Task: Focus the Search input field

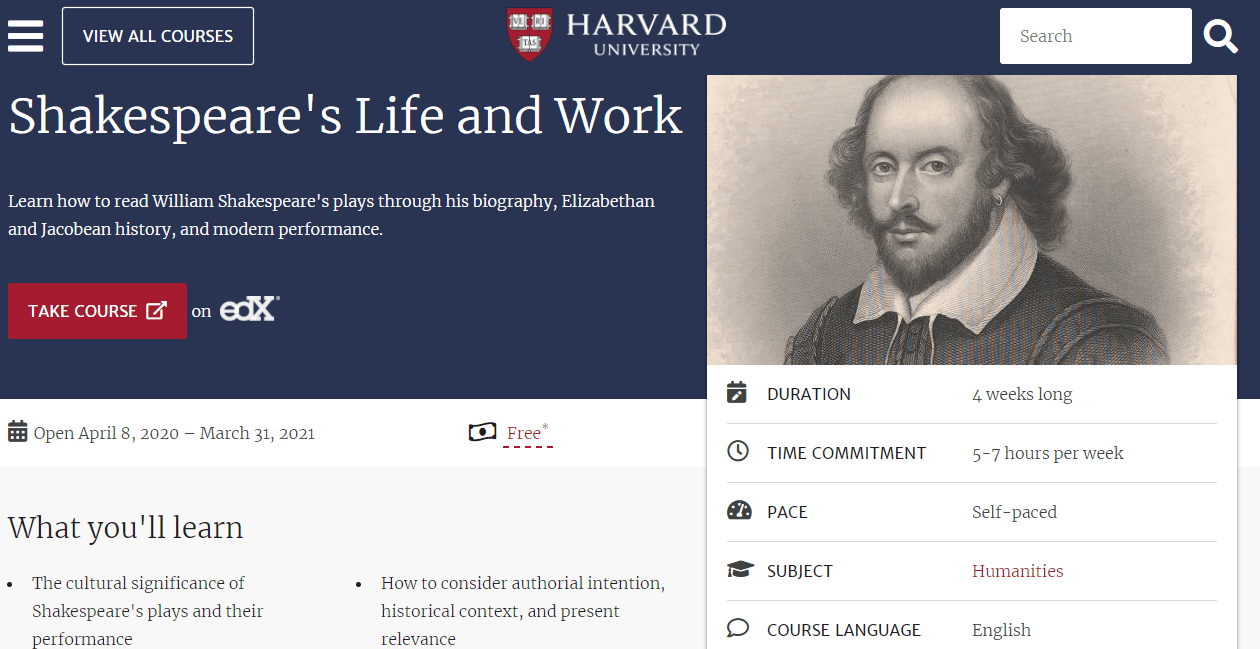Action: tap(1096, 36)
